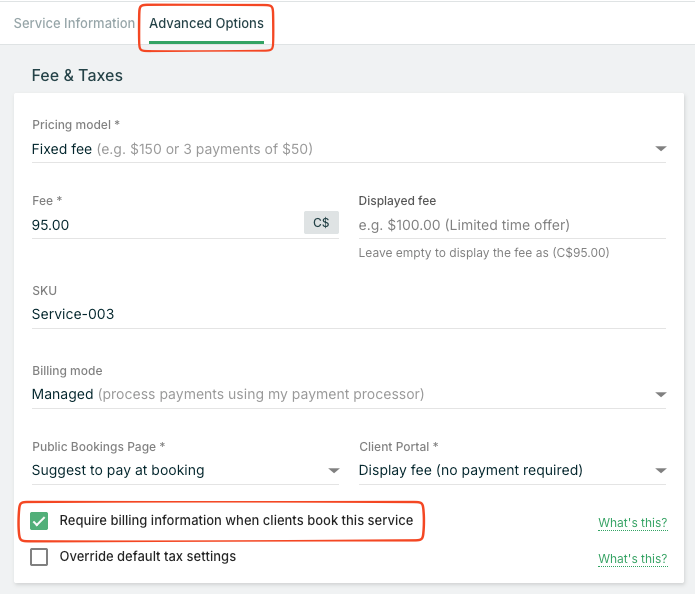Viewport: 695px width, 594px height.
Task: Open "What's this?" beside override tax settings
Action: pyautogui.click(x=632, y=558)
